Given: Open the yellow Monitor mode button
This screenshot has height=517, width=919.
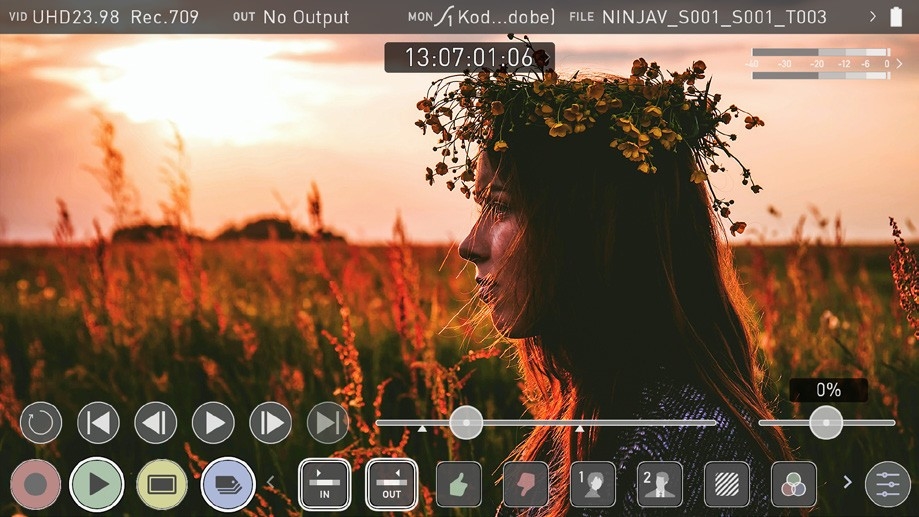Looking at the screenshot, I should (x=162, y=485).
